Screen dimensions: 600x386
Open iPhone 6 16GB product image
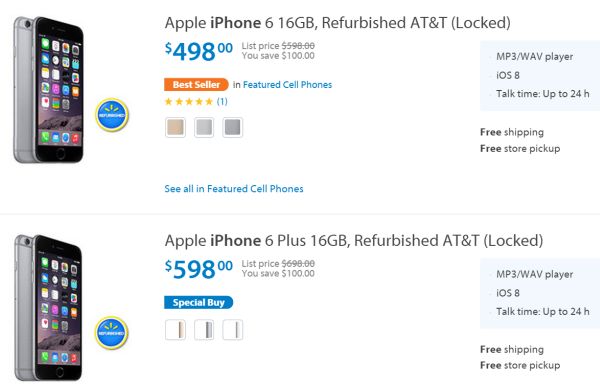tap(48, 90)
